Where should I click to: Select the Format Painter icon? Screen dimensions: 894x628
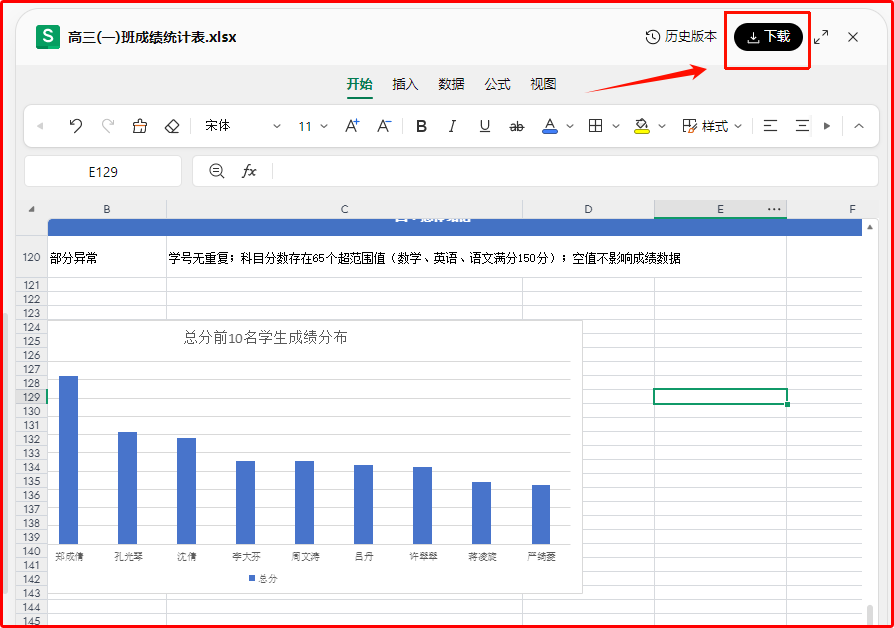point(139,126)
